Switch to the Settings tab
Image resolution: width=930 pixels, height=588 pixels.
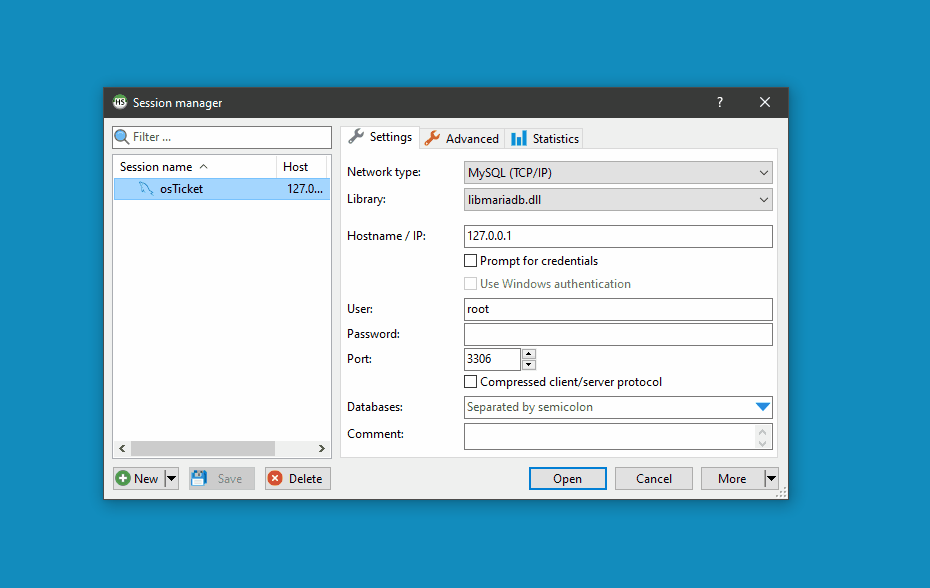(x=380, y=137)
